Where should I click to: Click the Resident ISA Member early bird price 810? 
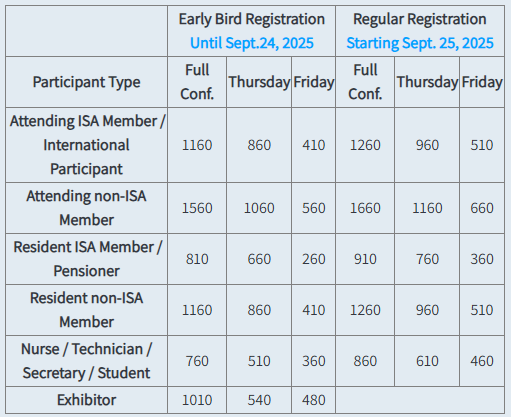pyautogui.click(x=197, y=259)
